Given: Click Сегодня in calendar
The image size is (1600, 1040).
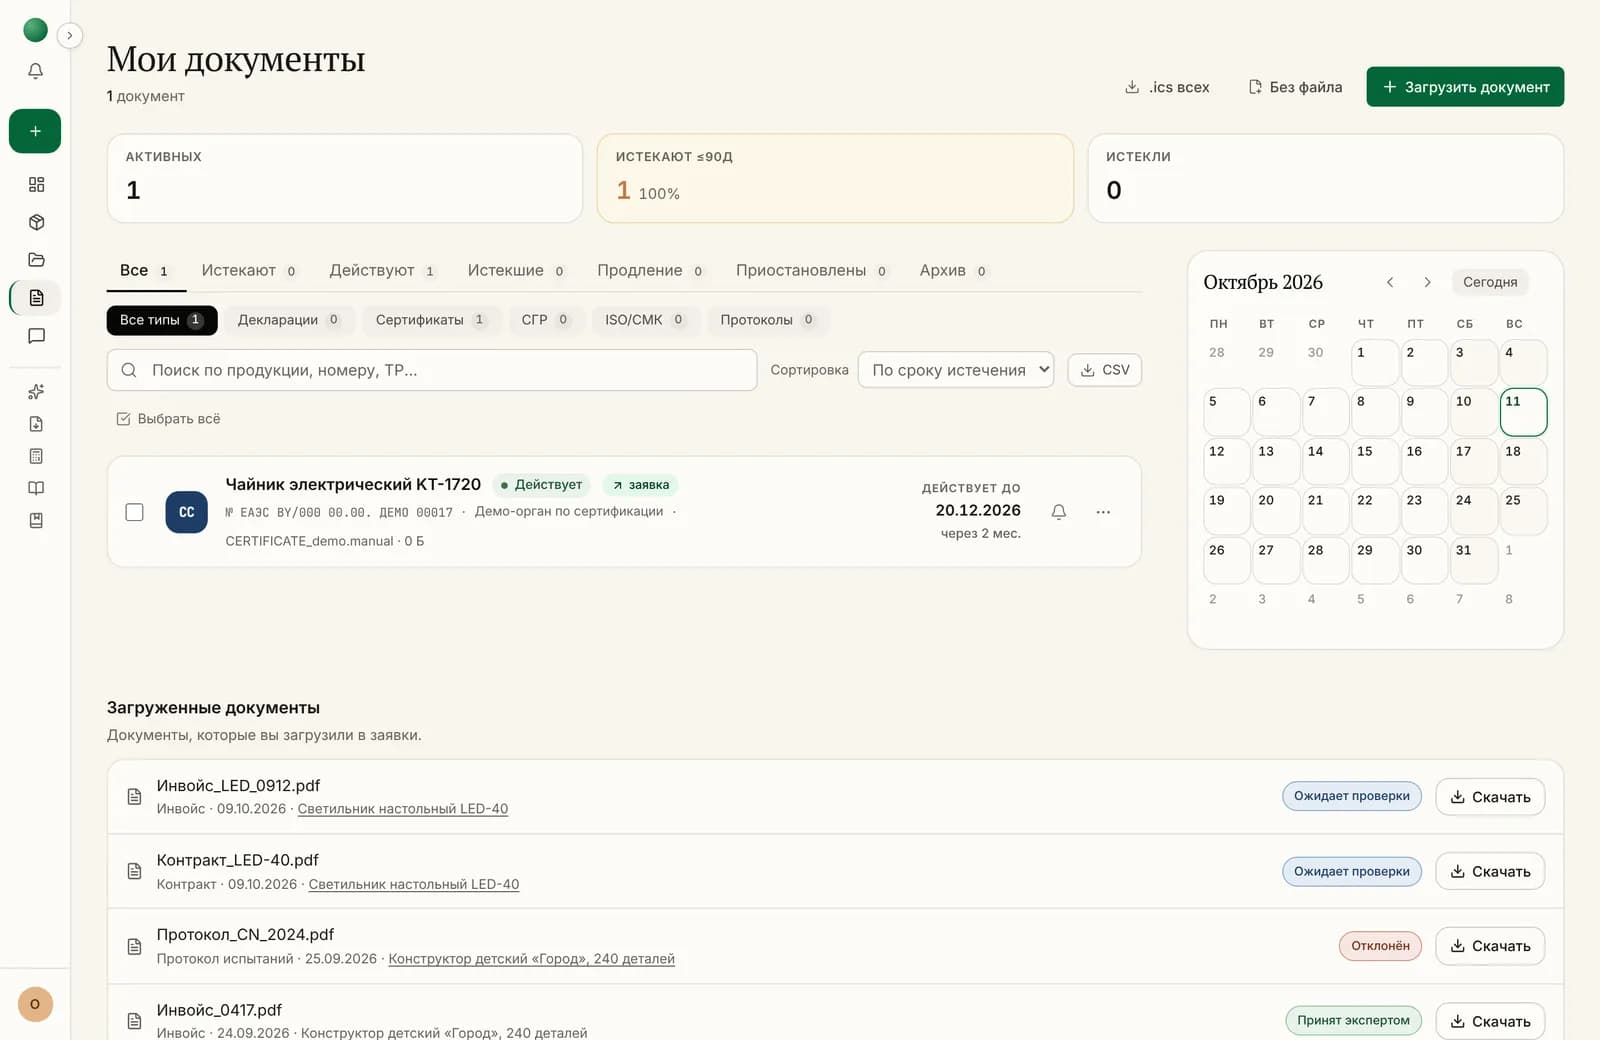Looking at the screenshot, I should click(x=1490, y=282).
